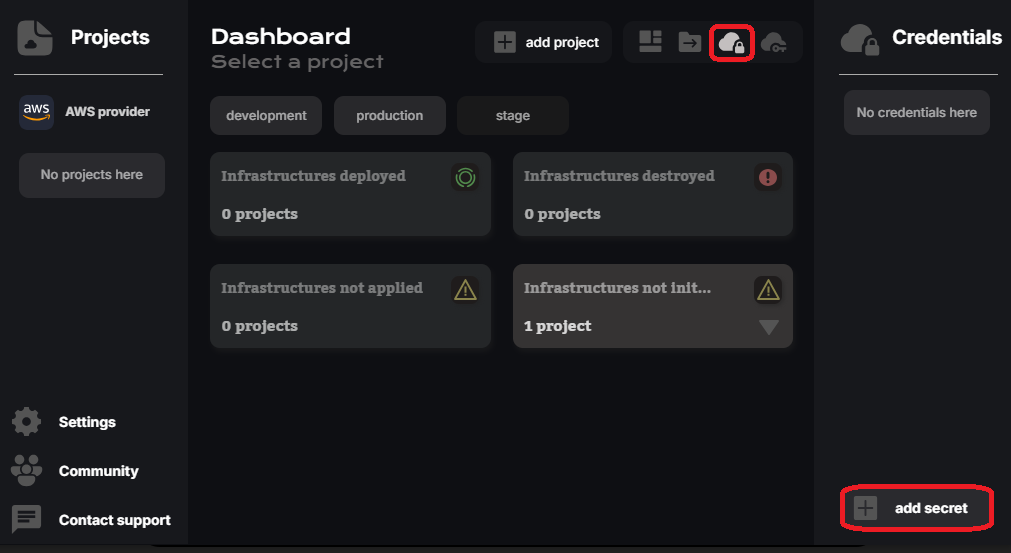Click the not applied warning triangle icon

click(465, 290)
